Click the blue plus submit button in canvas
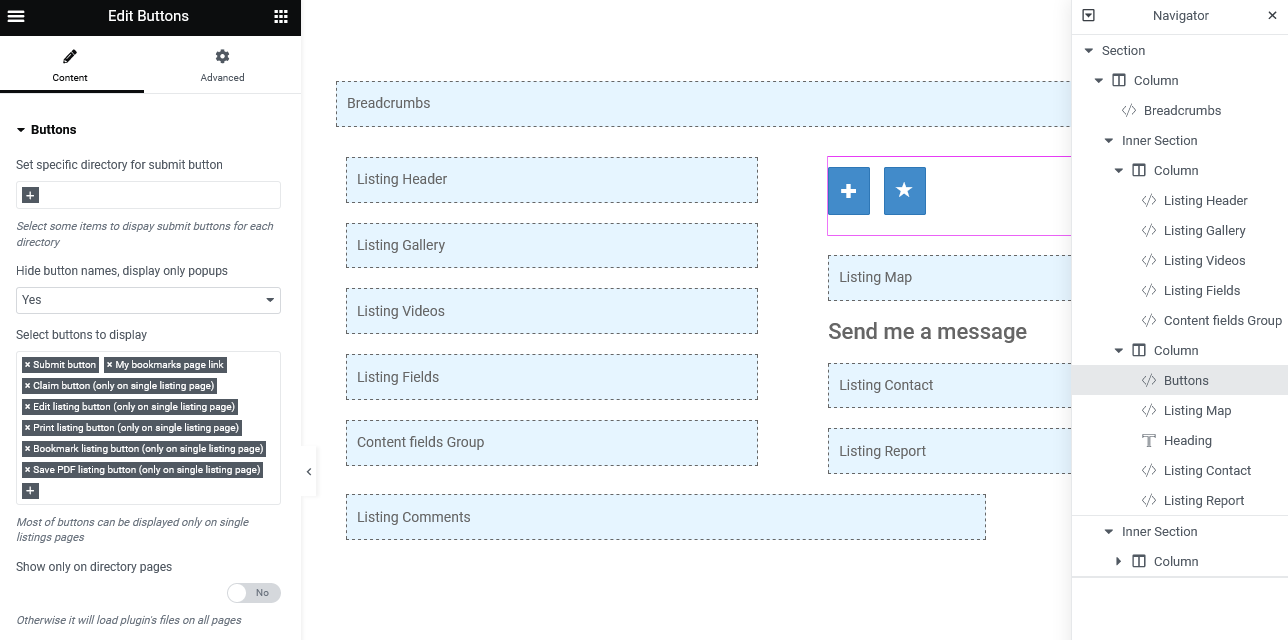Screen dimensions: 1288x640 (848, 191)
